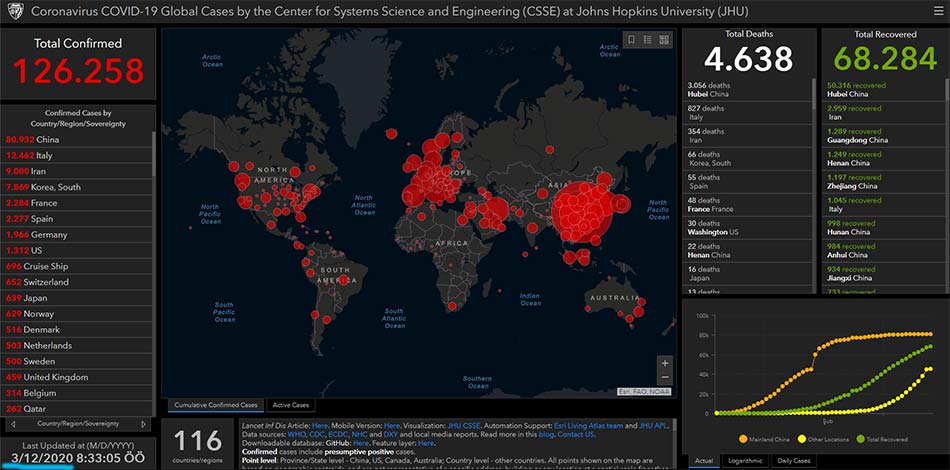
Task: Switch to Cumulative Confirmed Cases tab
Action: (216, 405)
